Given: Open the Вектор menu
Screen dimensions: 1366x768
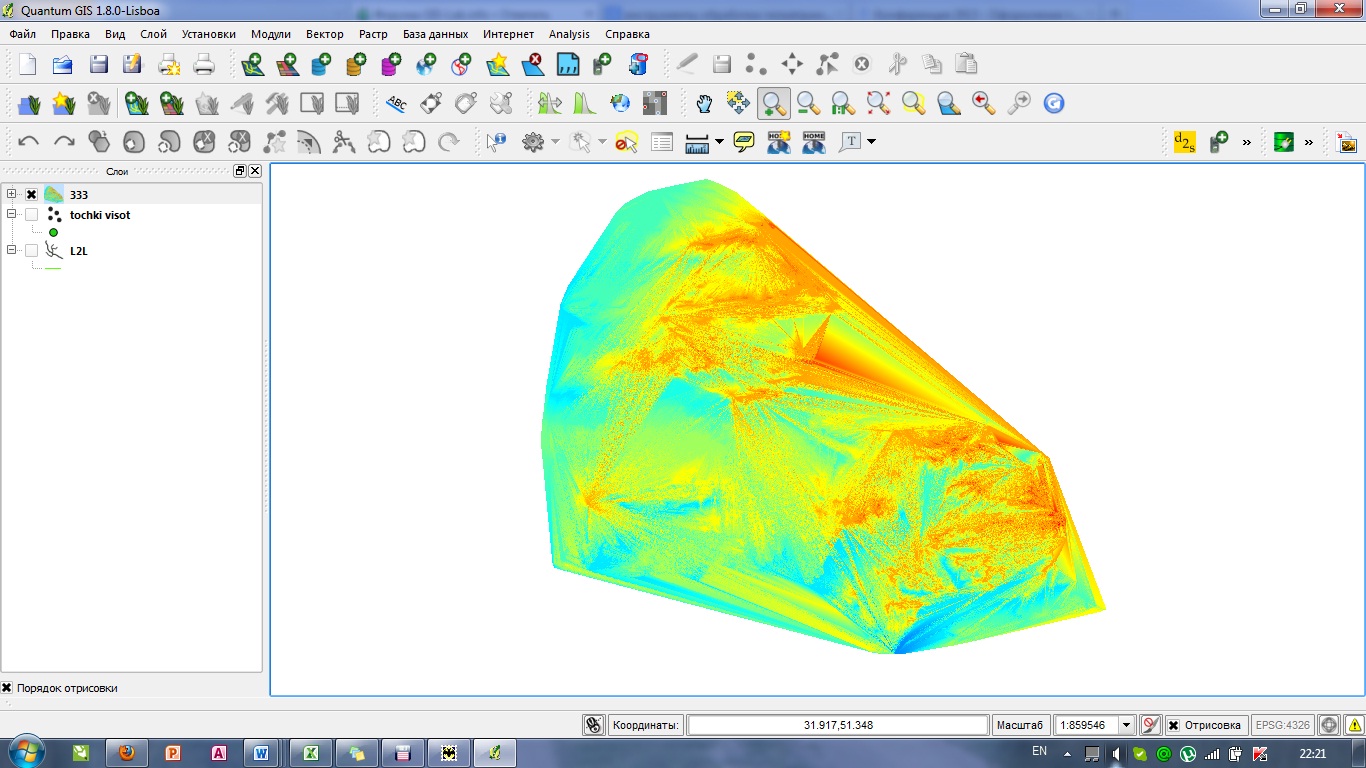Looking at the screenshot, I should tap(324, 34).
